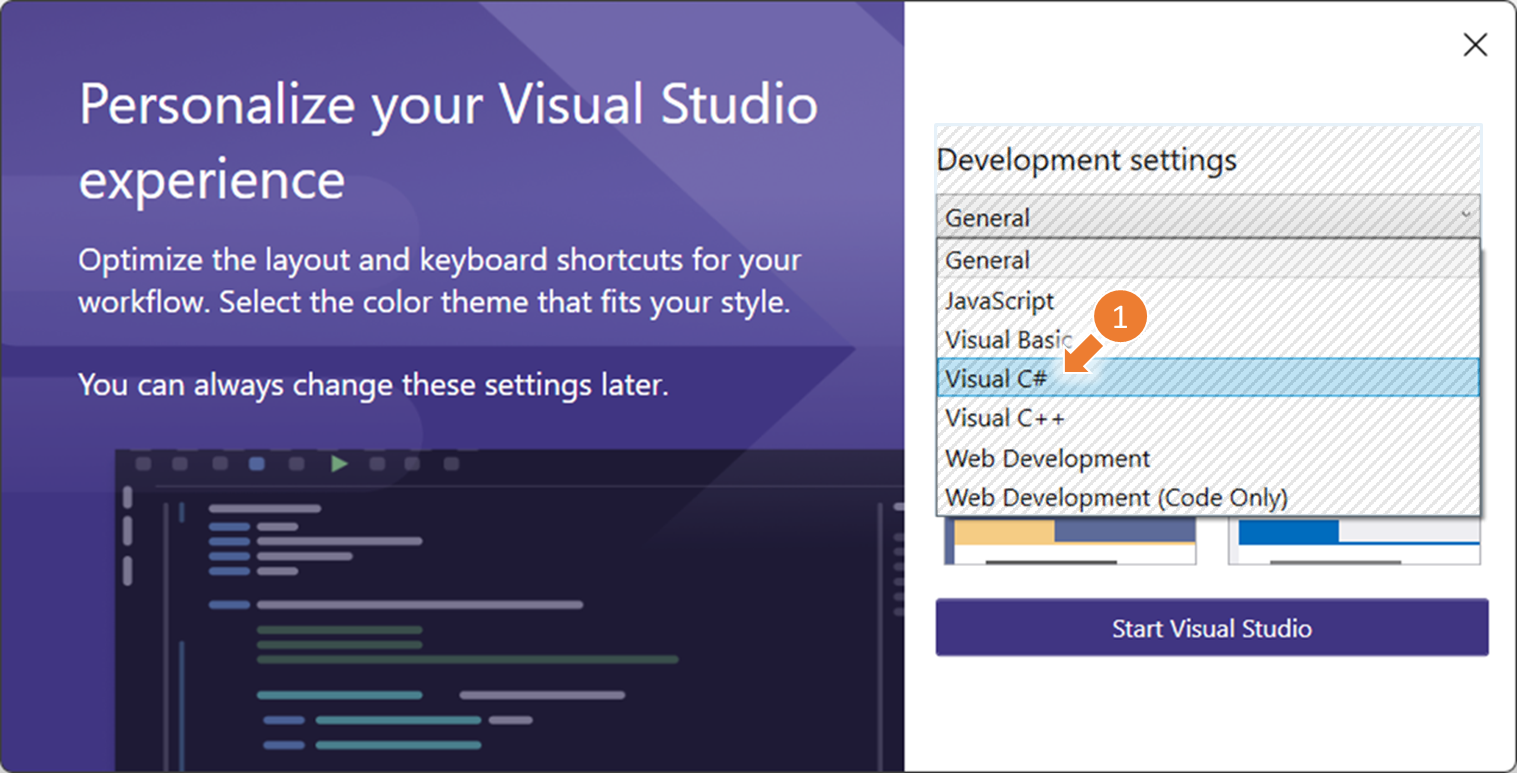Open the Development settings dropdown showing General

tap(1208, 217)
